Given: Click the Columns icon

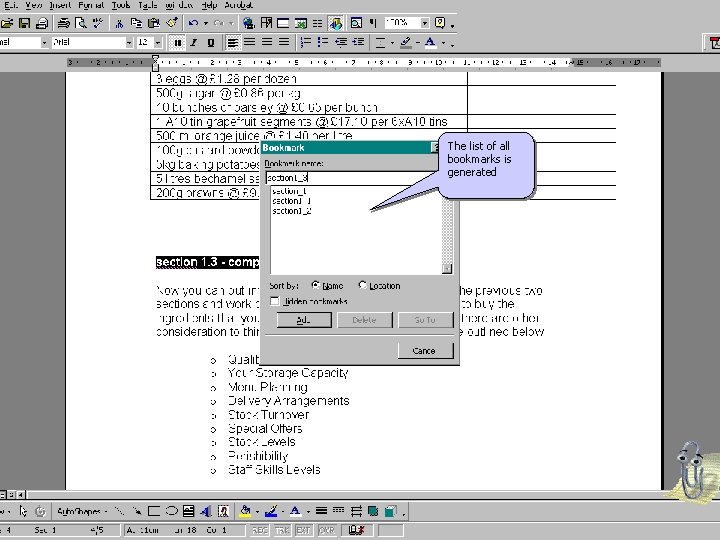Looking at the screenshot, I should (x=317, y=22).
